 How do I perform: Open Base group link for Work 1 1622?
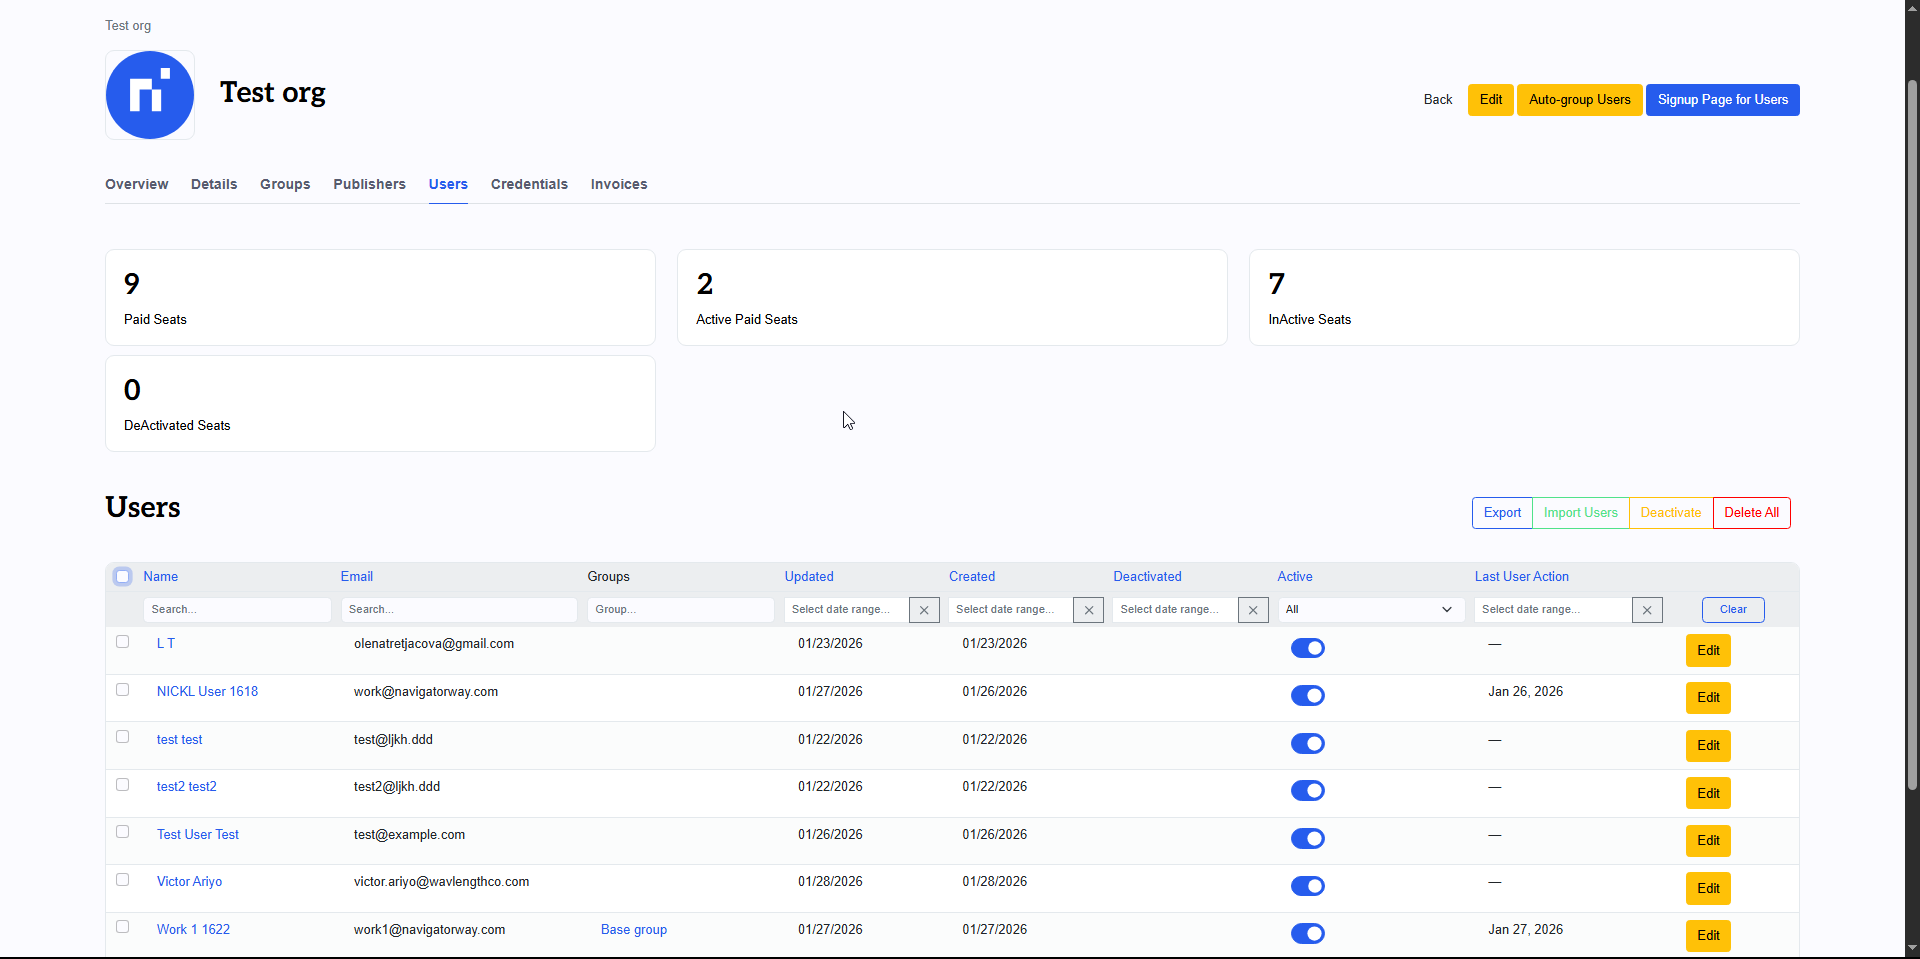coord(634,930)
